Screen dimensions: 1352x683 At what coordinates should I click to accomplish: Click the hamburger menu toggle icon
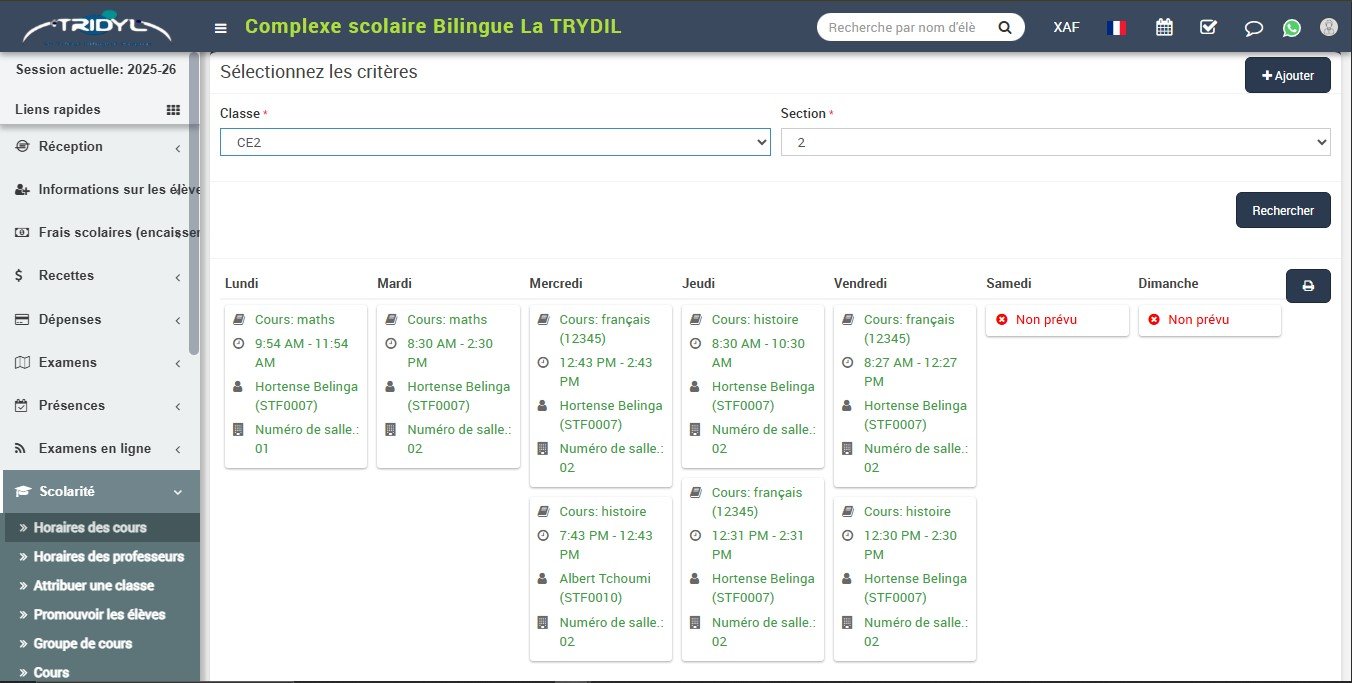[221, 28]
